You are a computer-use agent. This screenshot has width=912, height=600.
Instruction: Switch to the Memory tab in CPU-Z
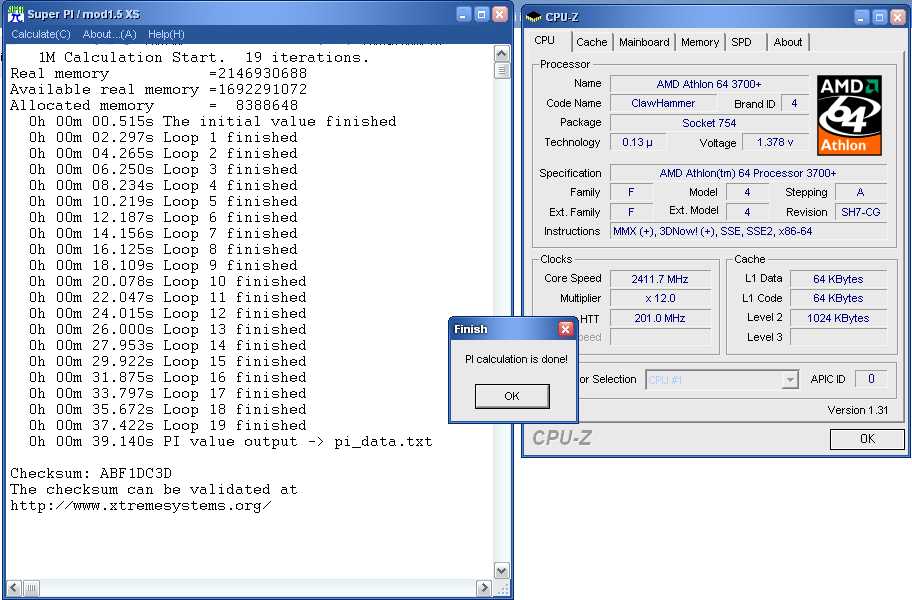[700, 42]
